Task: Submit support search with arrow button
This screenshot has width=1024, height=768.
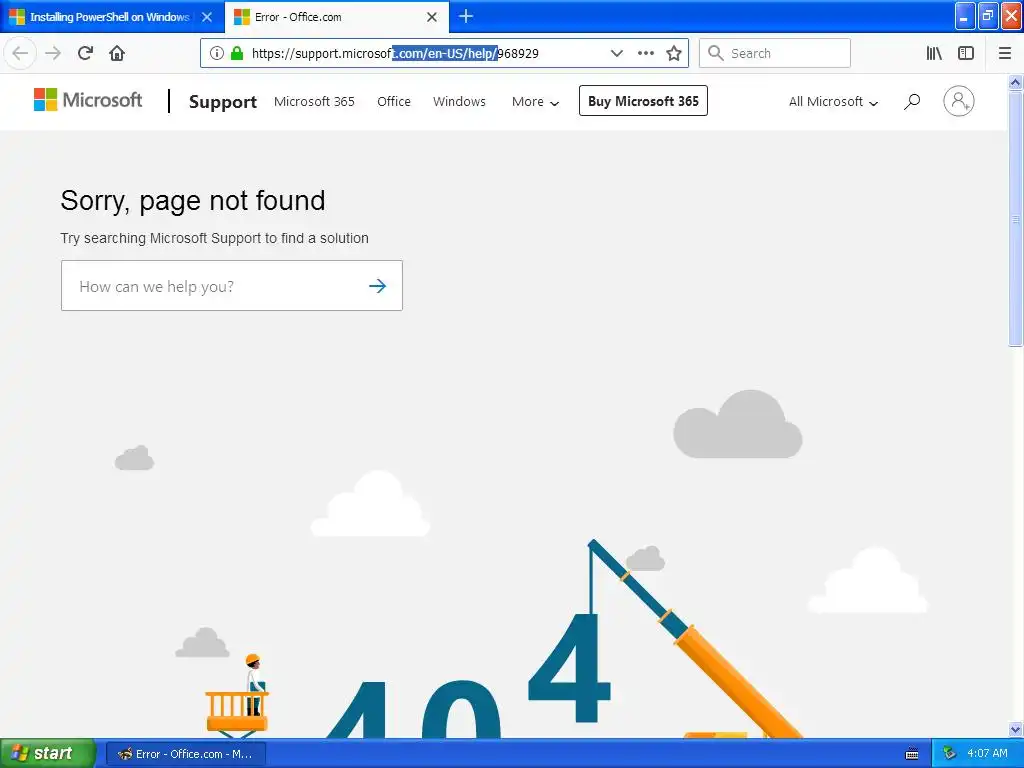Action: (377, 286)
